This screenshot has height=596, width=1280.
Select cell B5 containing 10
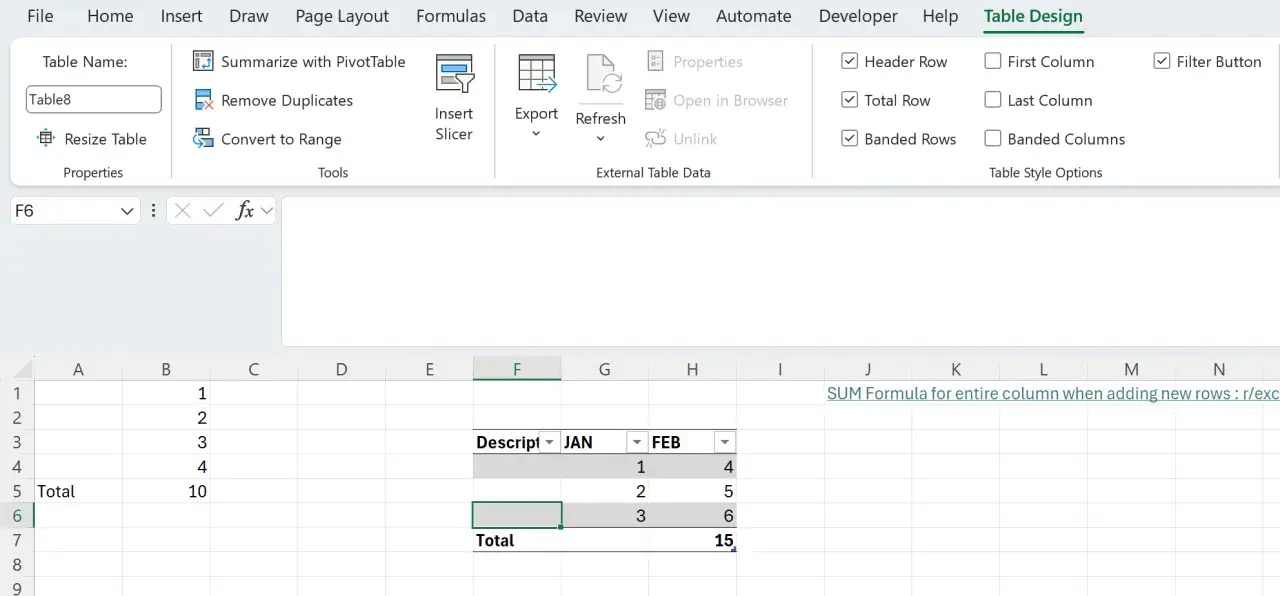coord(166,491)
